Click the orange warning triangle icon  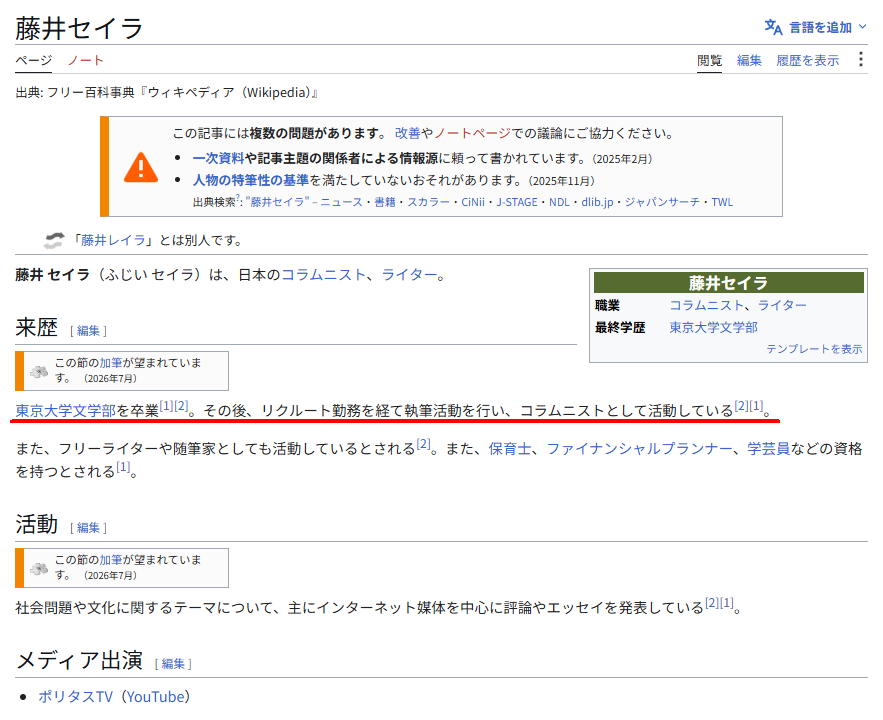coord(141,167)
